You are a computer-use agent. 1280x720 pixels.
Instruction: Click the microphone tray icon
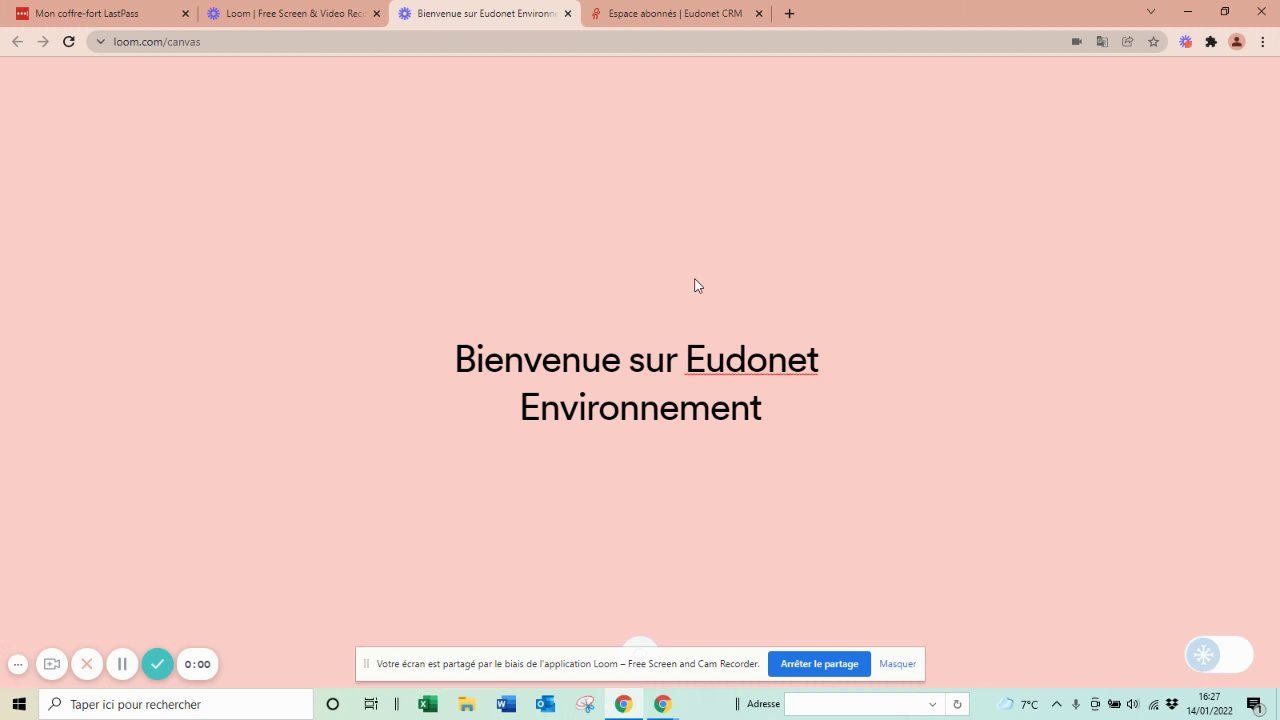1076,704
